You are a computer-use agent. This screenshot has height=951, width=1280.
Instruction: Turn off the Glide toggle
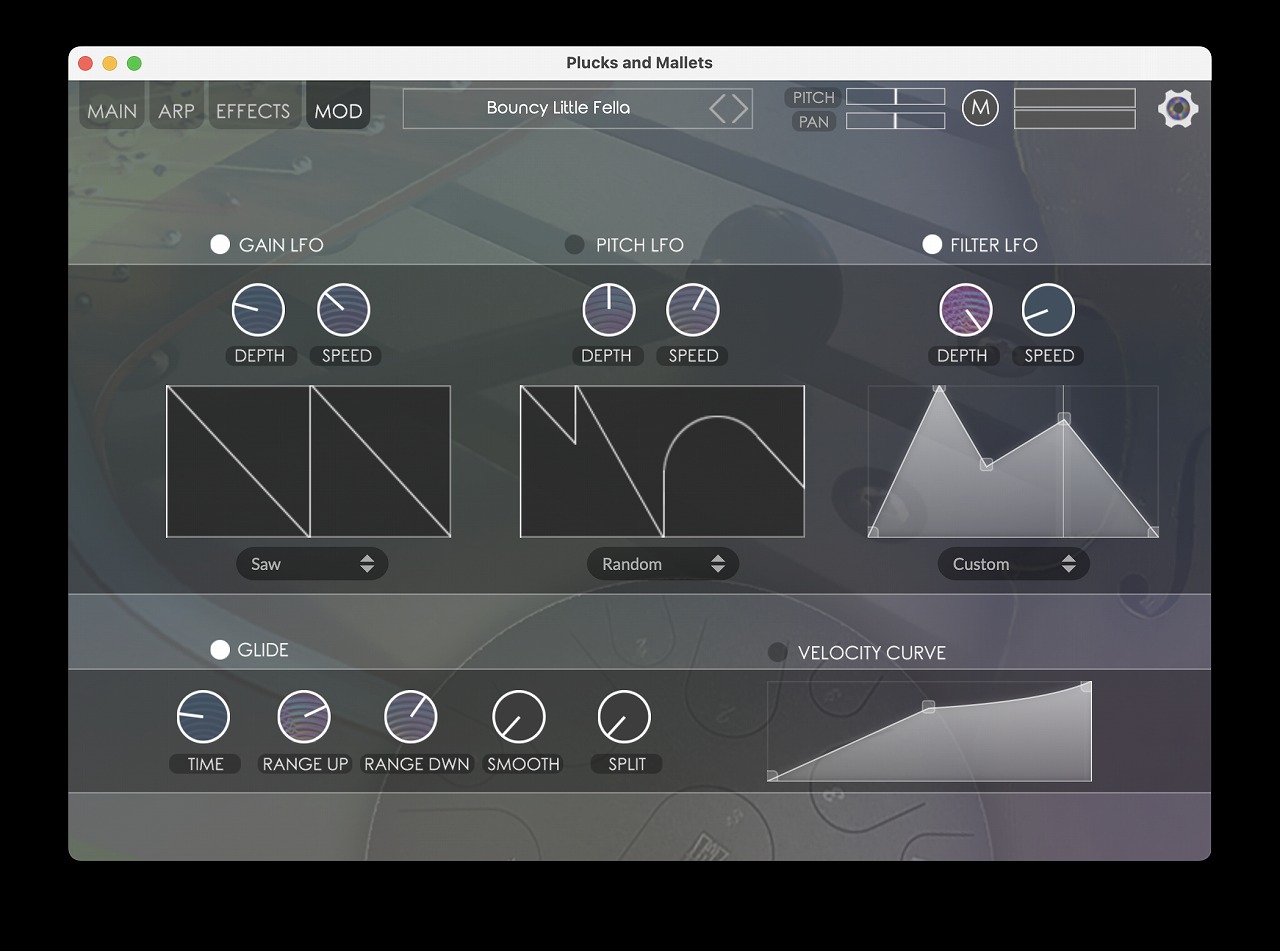(x=220, y=650)
